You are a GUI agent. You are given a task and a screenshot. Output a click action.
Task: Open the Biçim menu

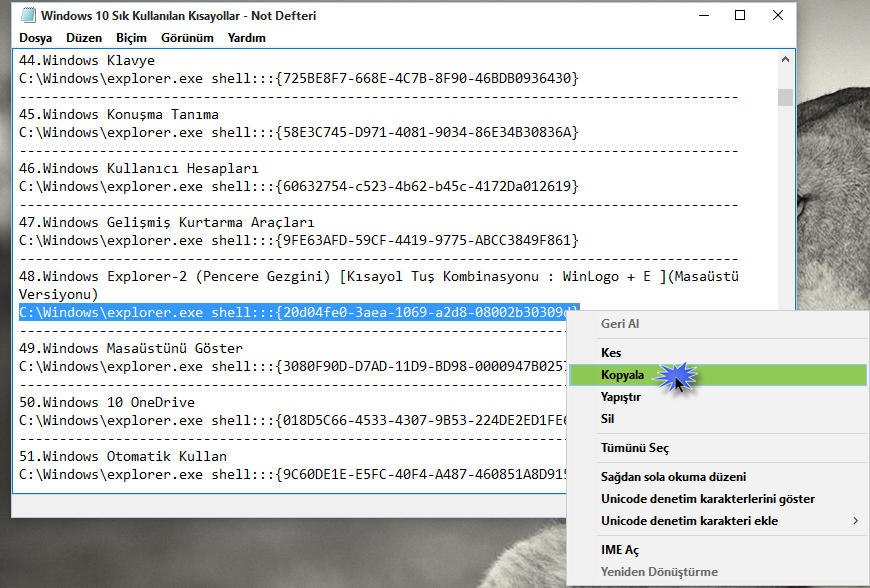(131, 38)
